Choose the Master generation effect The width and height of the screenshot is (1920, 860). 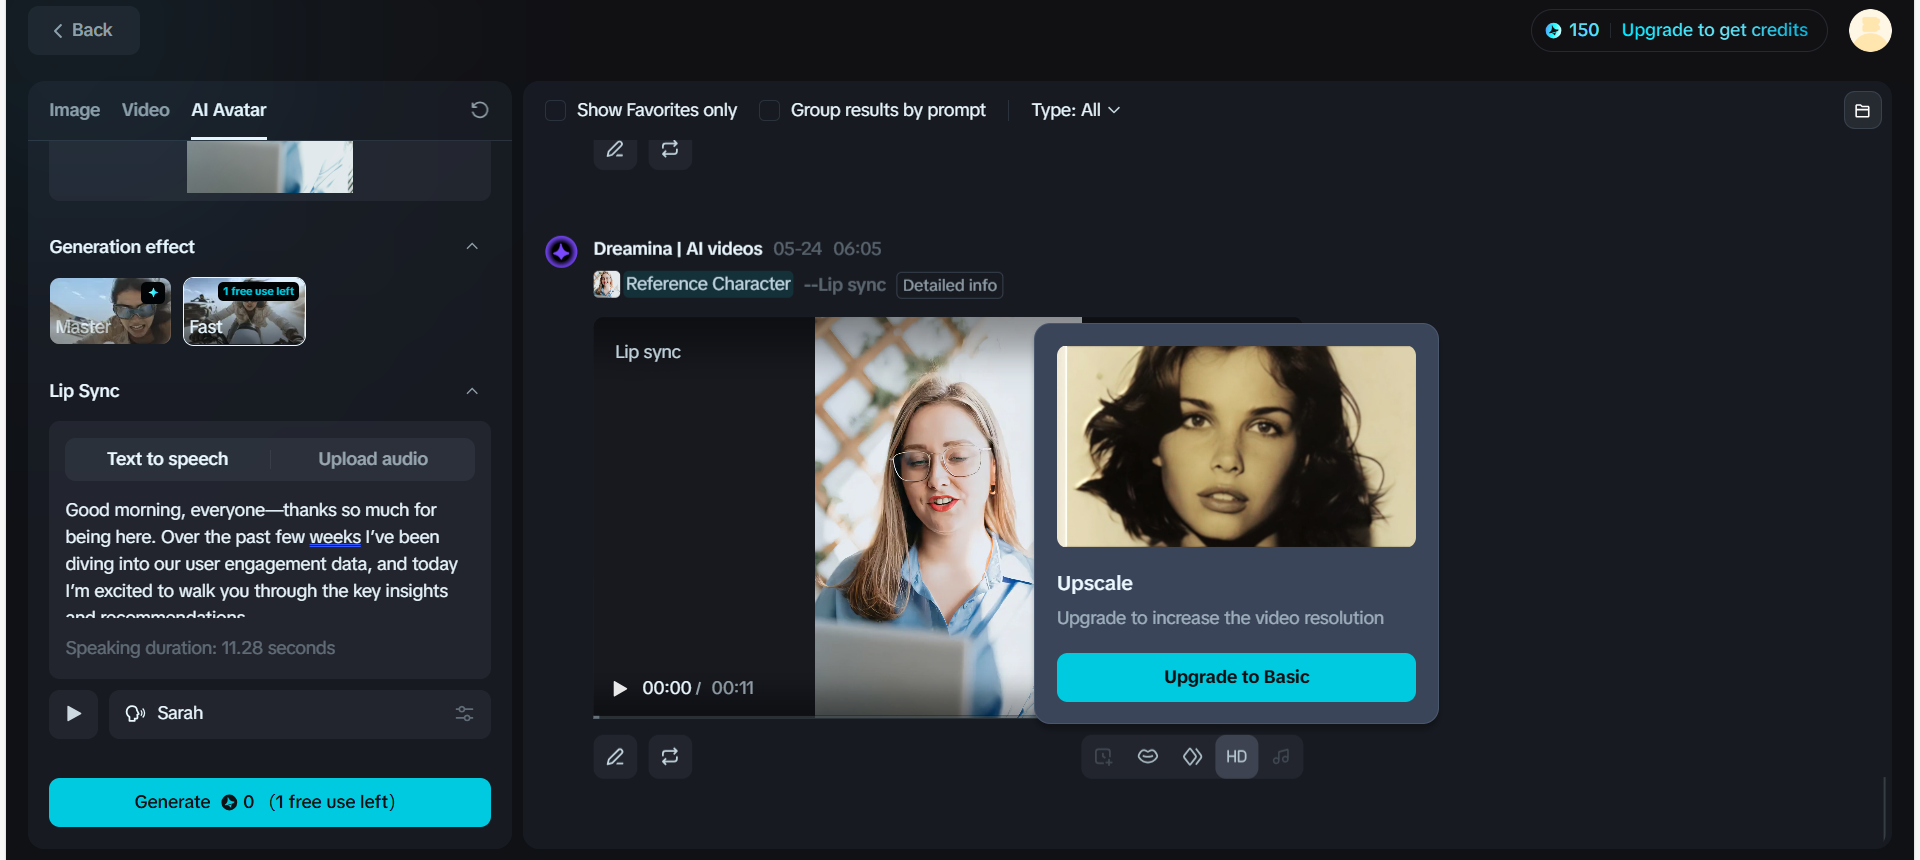tap(110, 311)
